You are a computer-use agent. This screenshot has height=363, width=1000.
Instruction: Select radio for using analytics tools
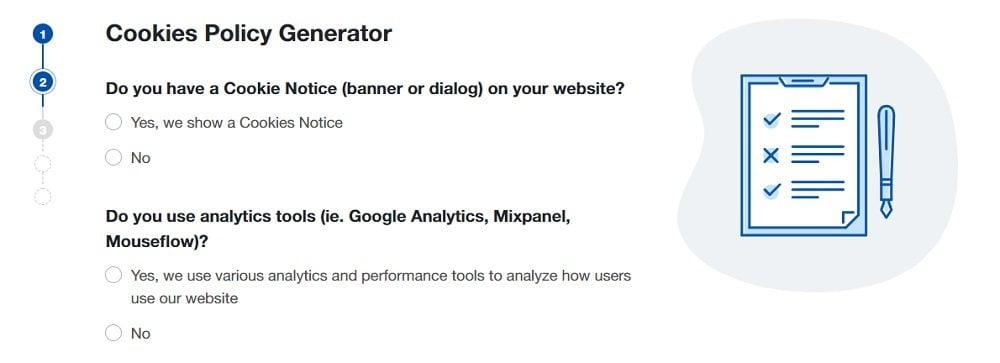(x=114, y=276)
